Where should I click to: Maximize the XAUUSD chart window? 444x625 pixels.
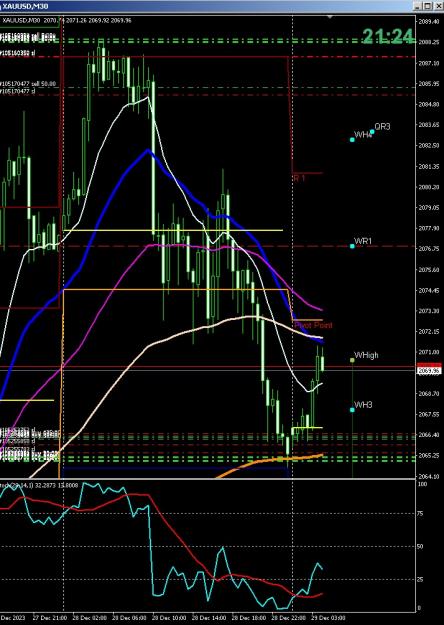428,6
